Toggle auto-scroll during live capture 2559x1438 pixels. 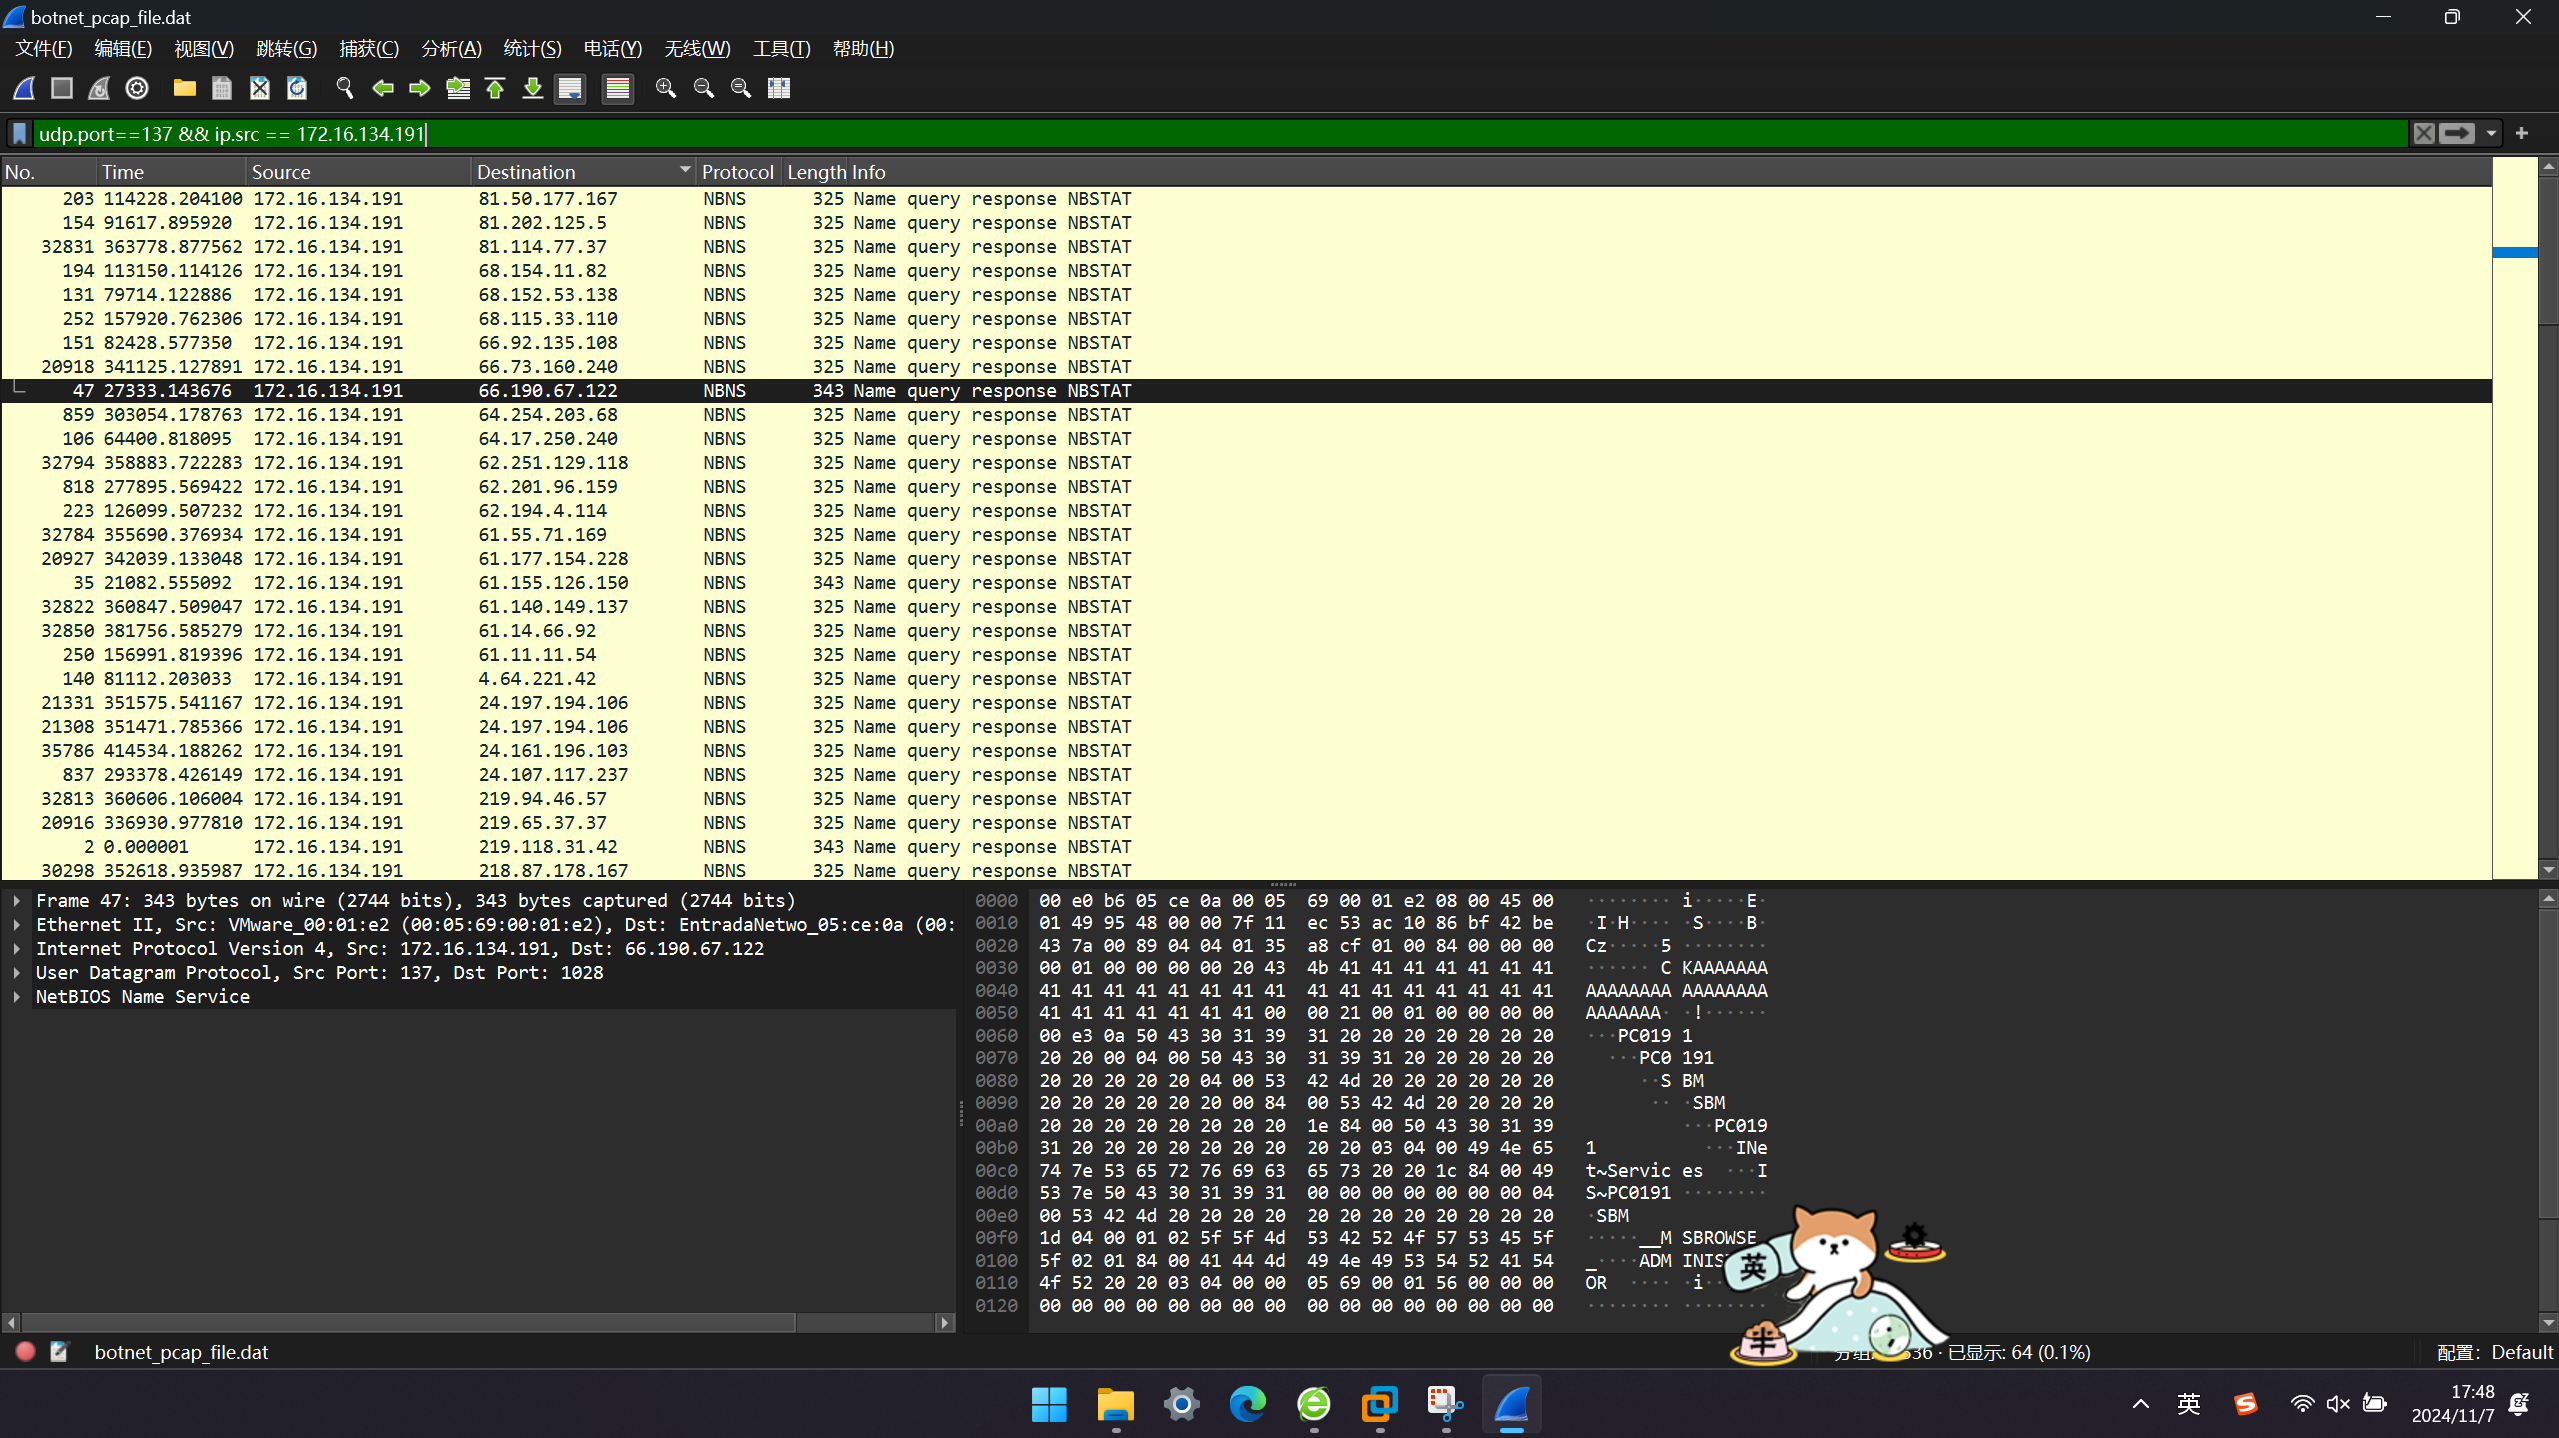570,88
